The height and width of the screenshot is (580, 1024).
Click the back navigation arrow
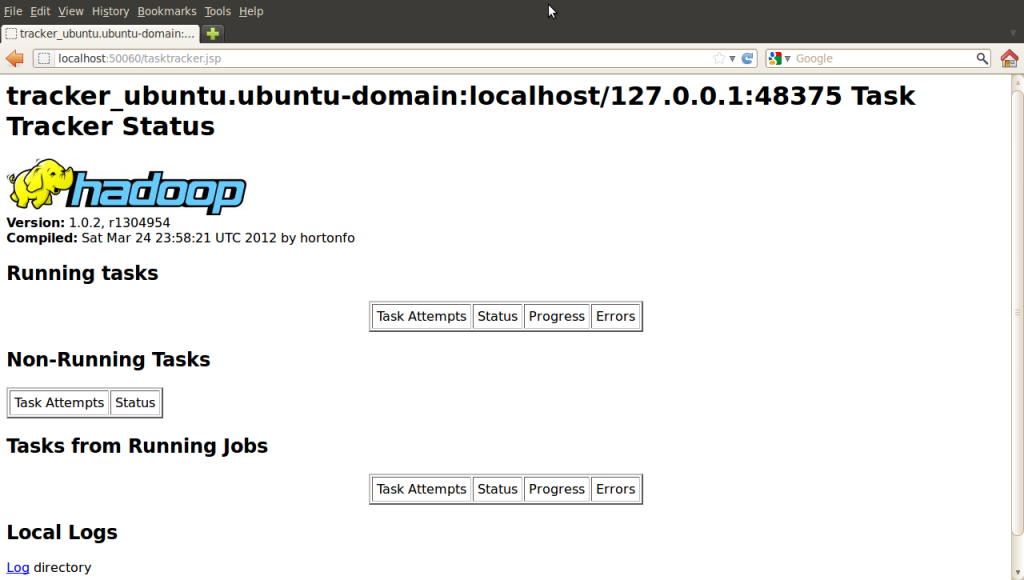pos(14,58)
